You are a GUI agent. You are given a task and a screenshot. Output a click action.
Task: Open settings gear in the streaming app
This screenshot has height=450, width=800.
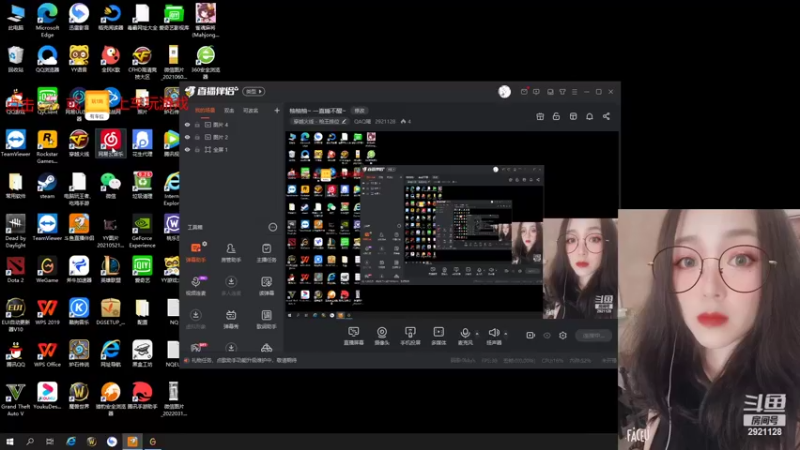pyautogui.click(x=563, y=335)
